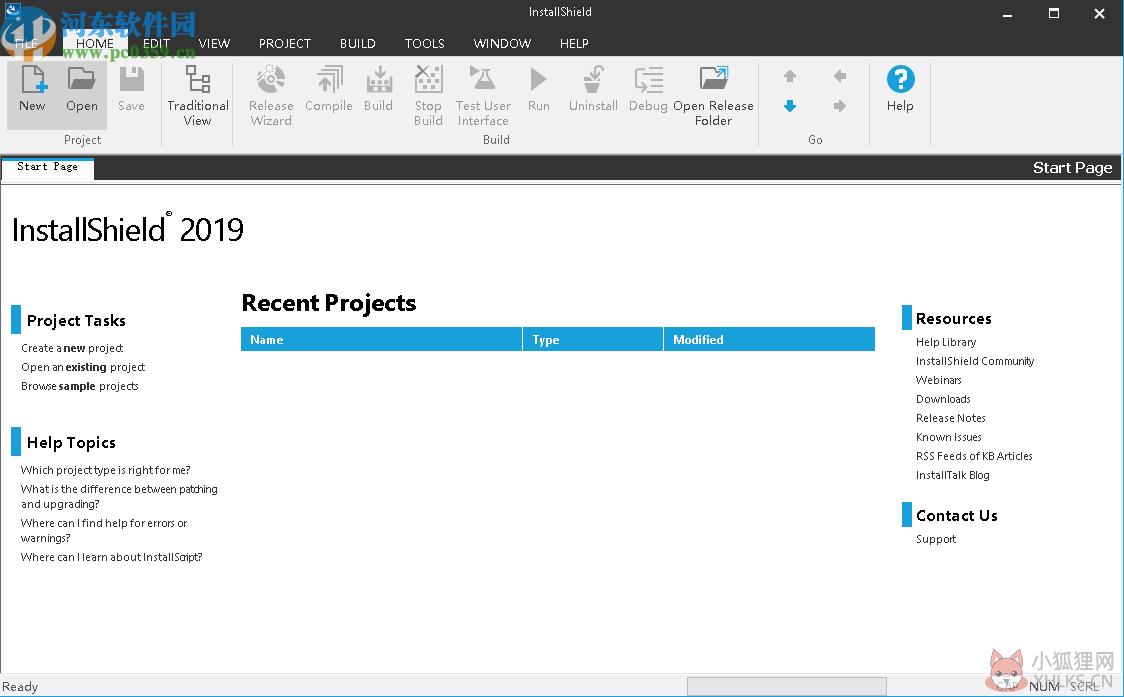Screen dimensions: 1124x697
Task: Click the Webinars link
Action: click(938, 381)
